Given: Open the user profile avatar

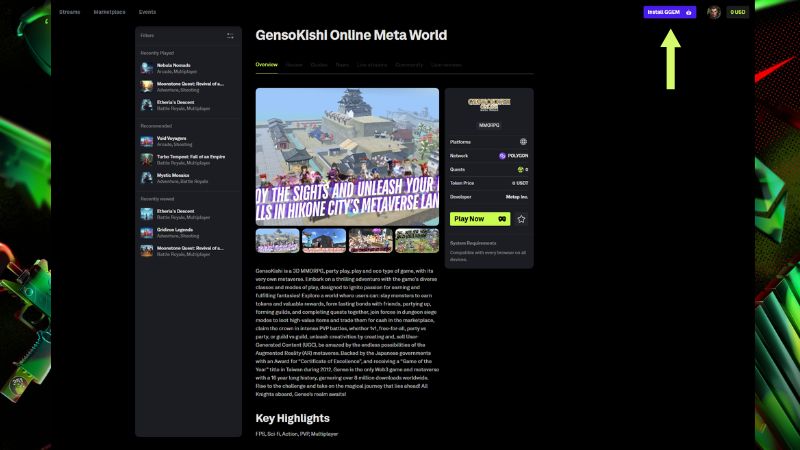Looking at the screenshot, I should (x=714, y=12).
